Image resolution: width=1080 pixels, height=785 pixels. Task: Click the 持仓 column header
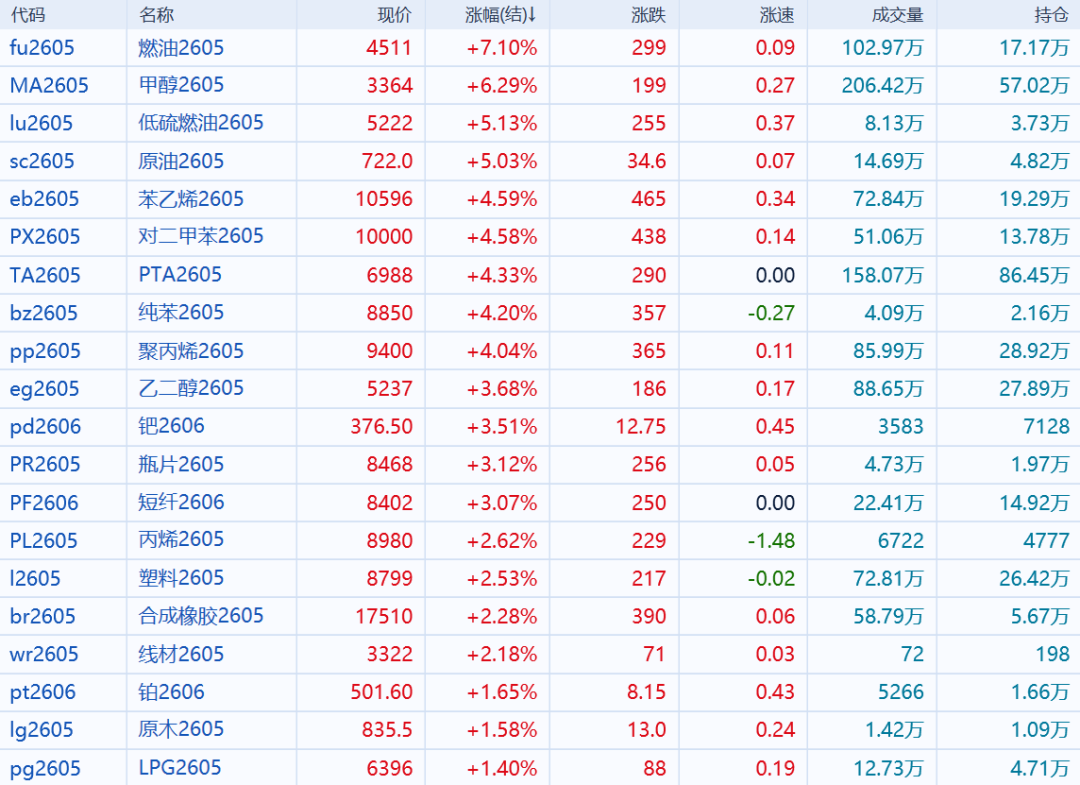coord(1051,15)
